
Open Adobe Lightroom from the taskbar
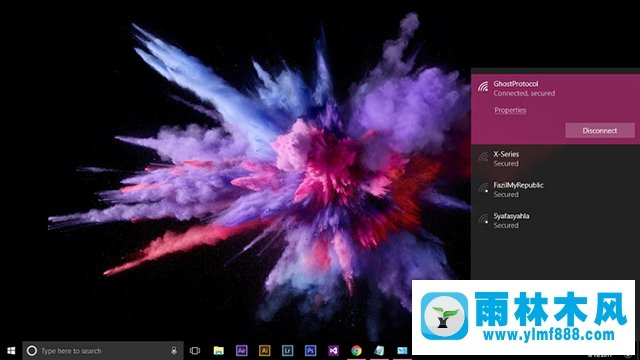click(x=287, y=351)
